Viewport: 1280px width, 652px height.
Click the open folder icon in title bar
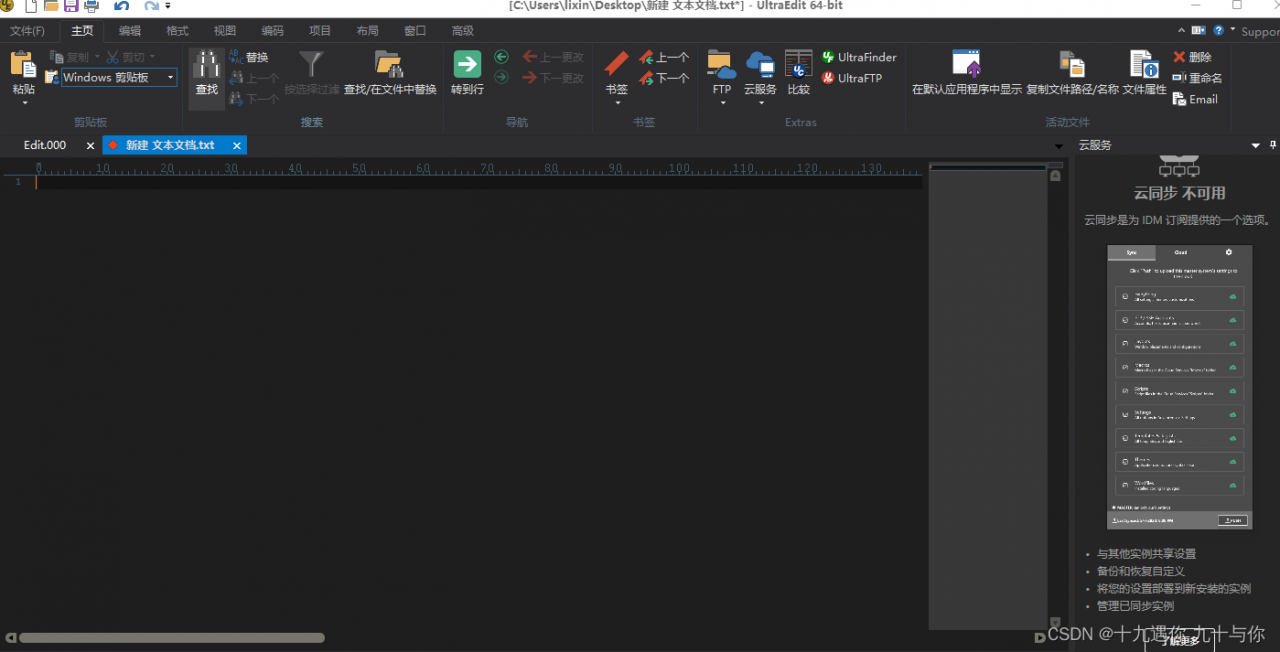coord(50,6)
